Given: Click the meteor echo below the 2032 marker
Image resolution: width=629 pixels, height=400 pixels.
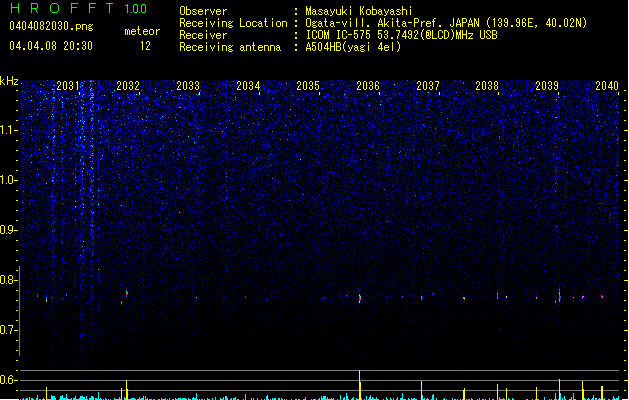Looking at the screenshot, I should coord(127,293).
